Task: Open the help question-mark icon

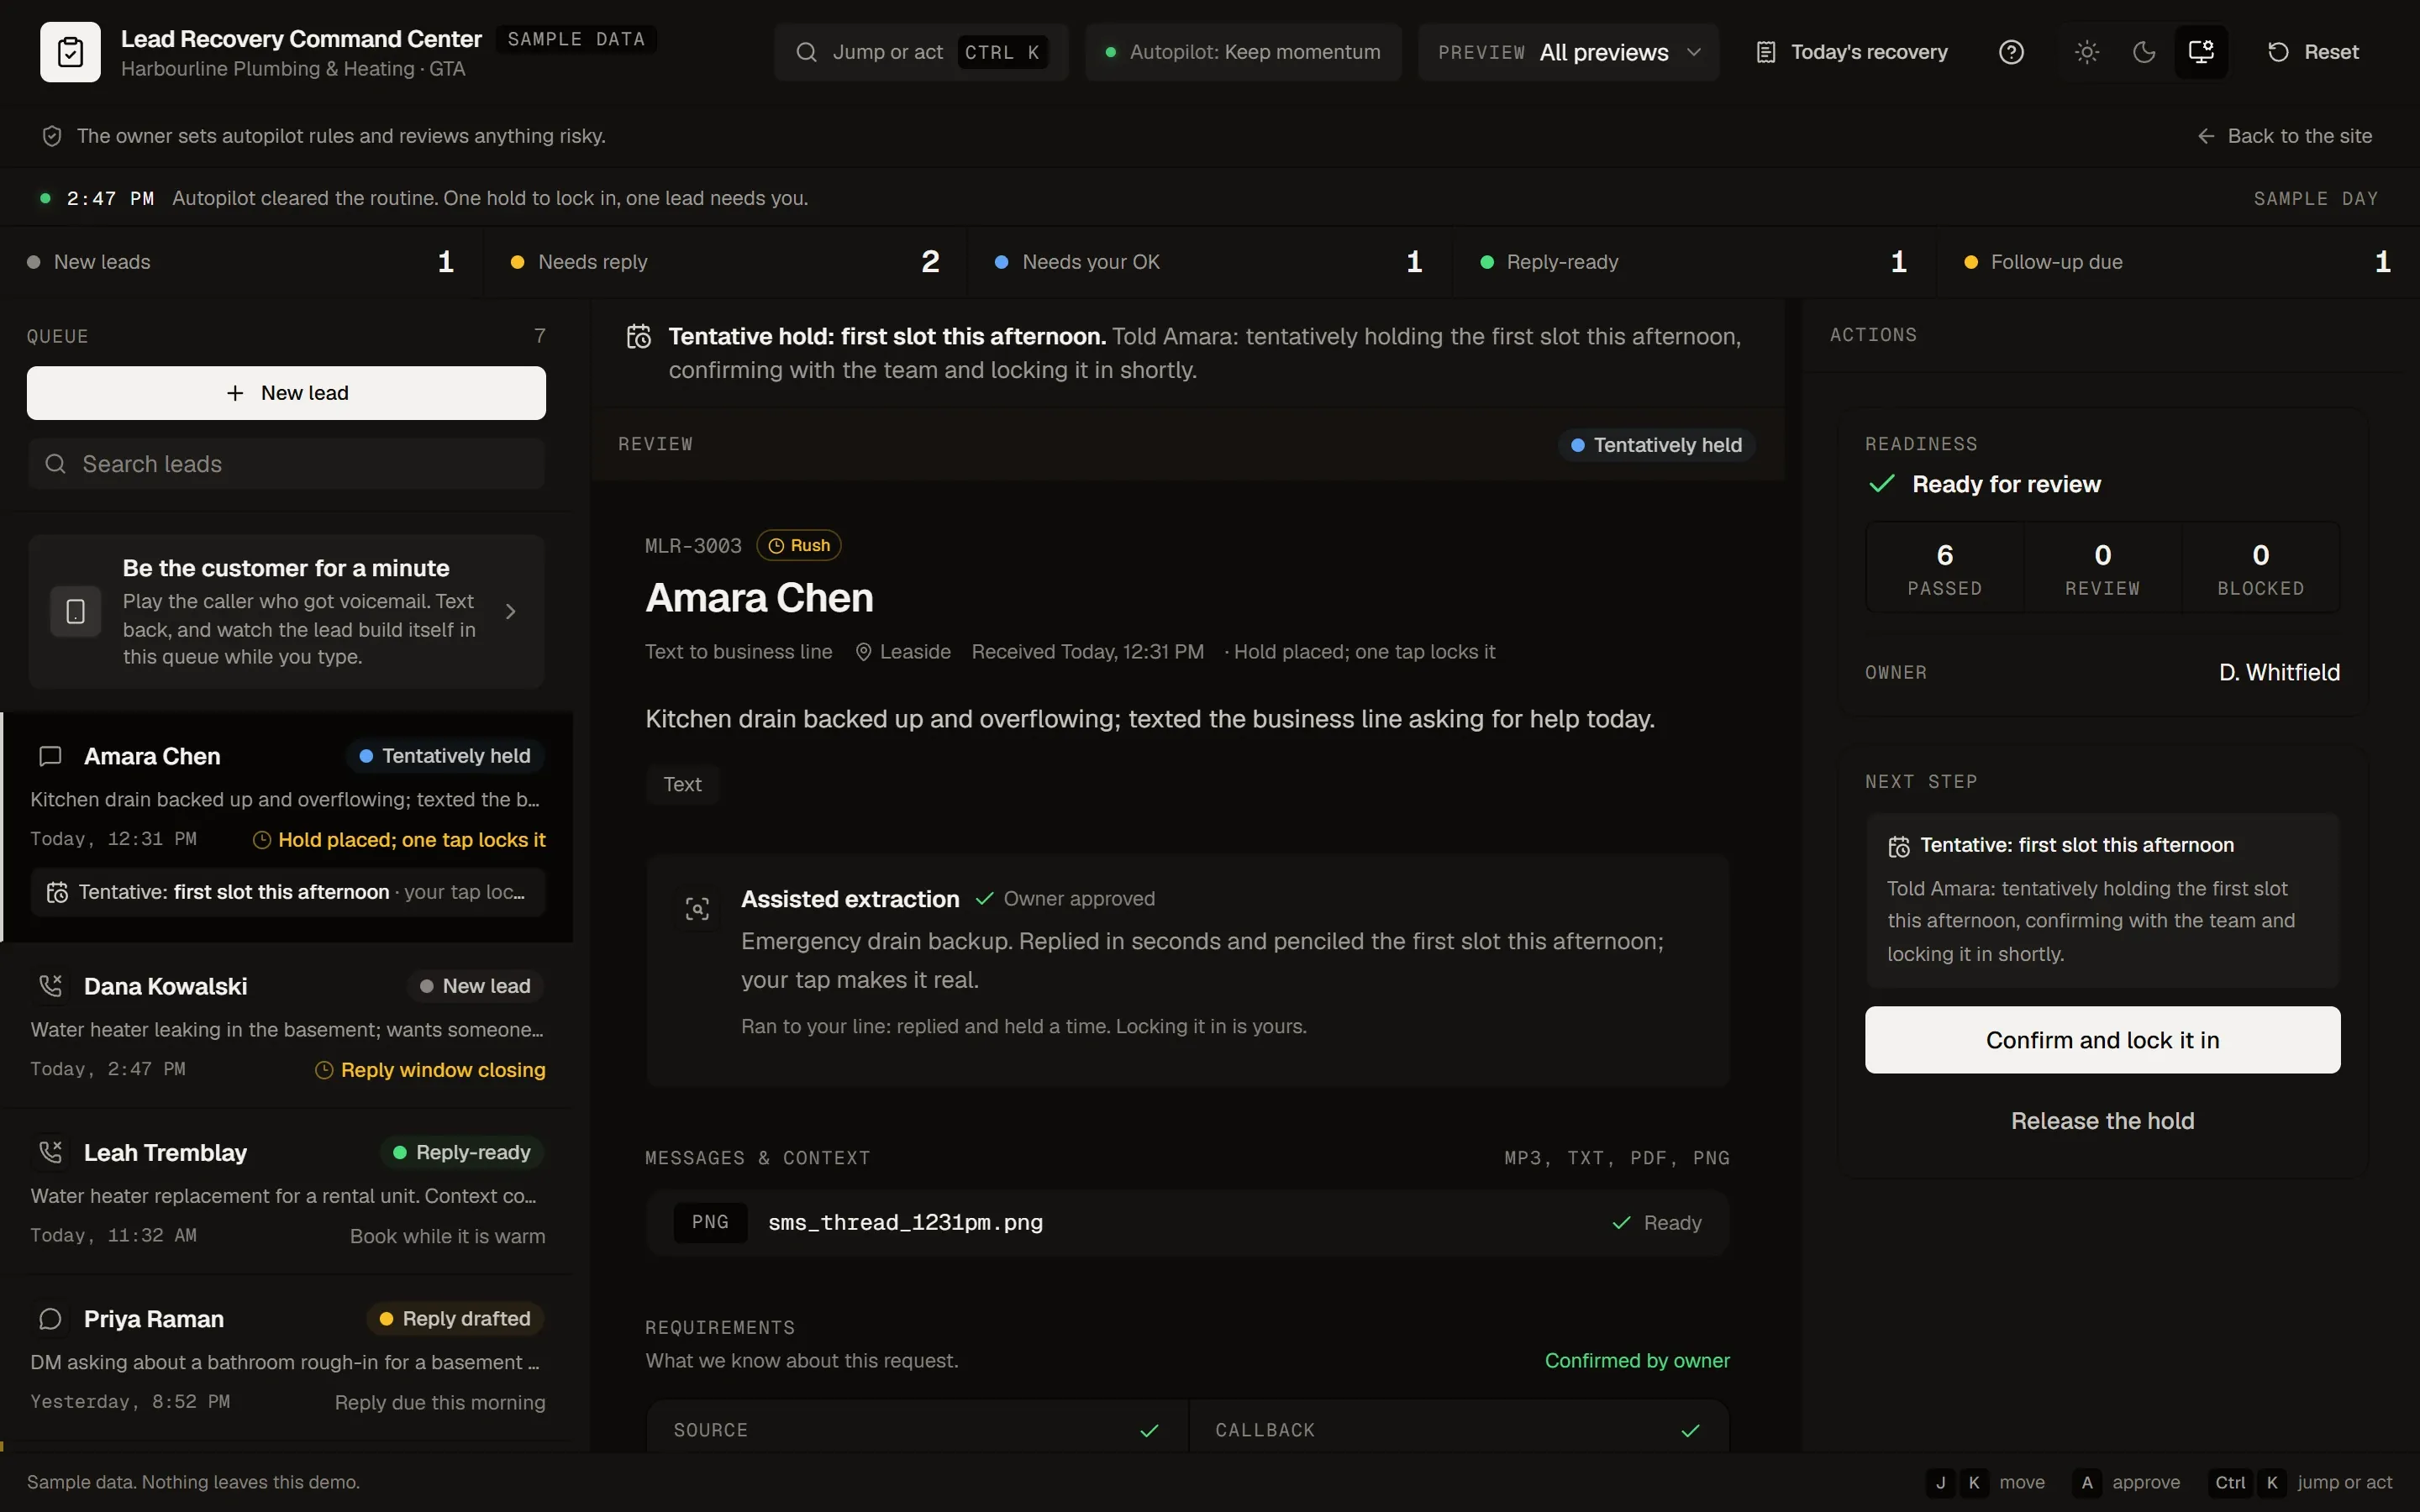Action: click(2011, 52)
